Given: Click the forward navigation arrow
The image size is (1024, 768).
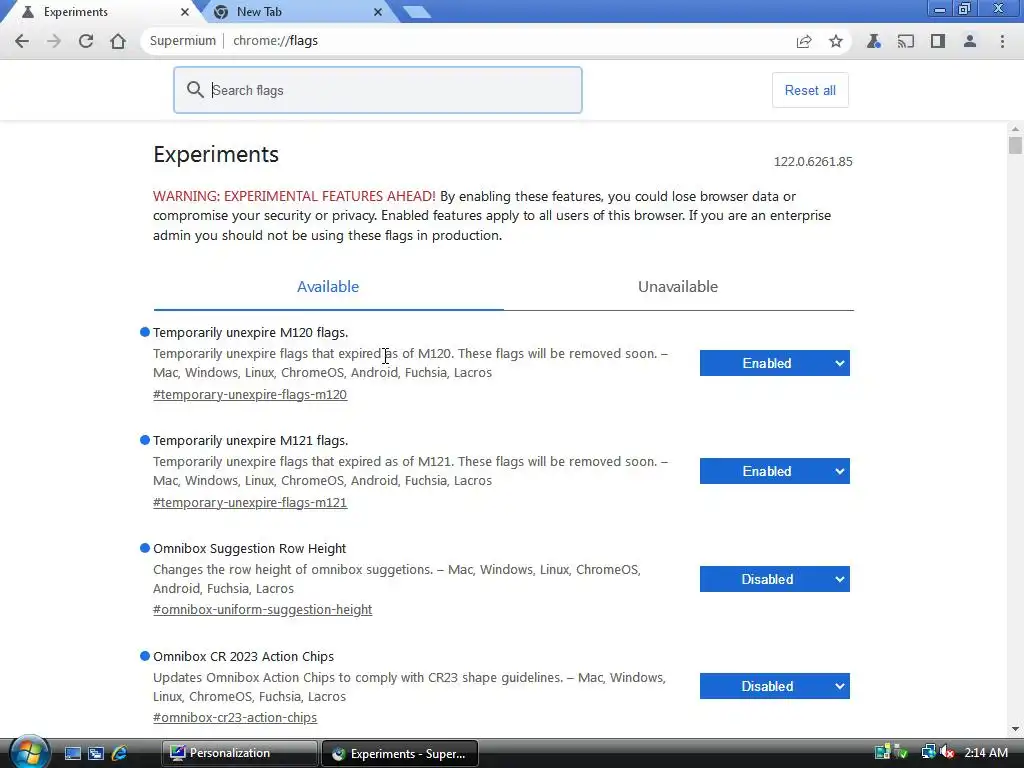Looking at the screenshot, I should pos(54,41).
